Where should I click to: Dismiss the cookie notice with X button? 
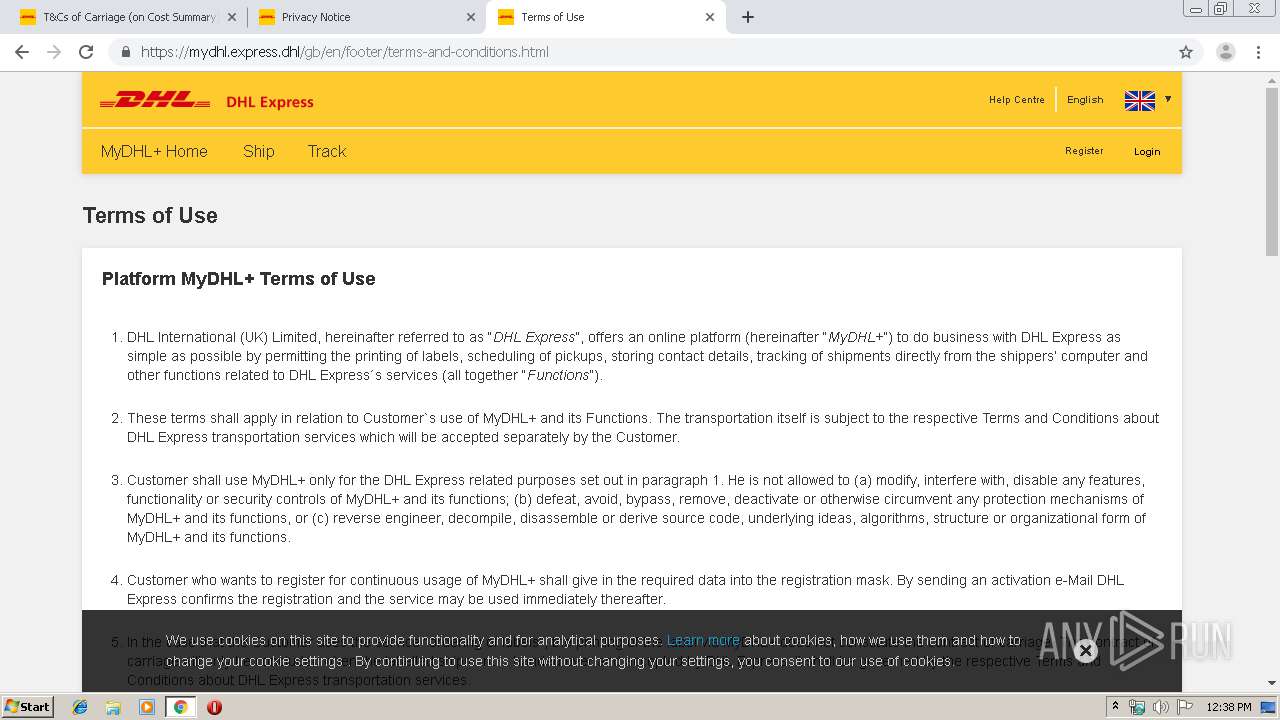click(1085, 651)
